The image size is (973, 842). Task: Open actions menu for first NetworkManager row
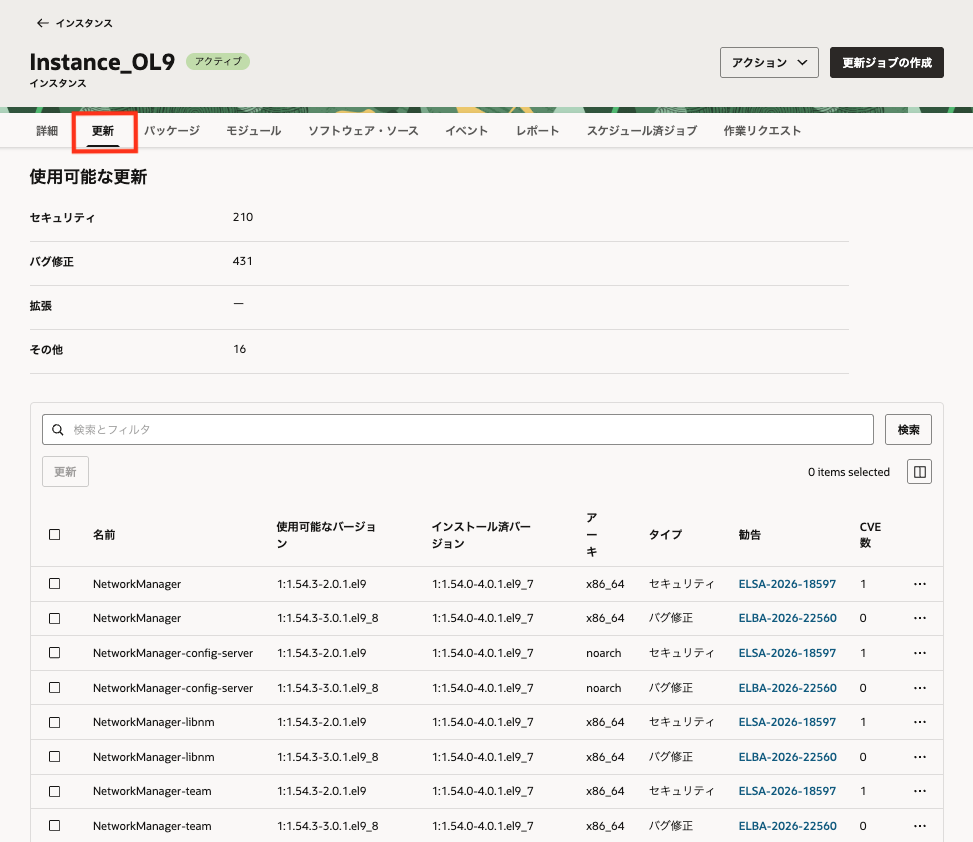(x=920, y=584)
